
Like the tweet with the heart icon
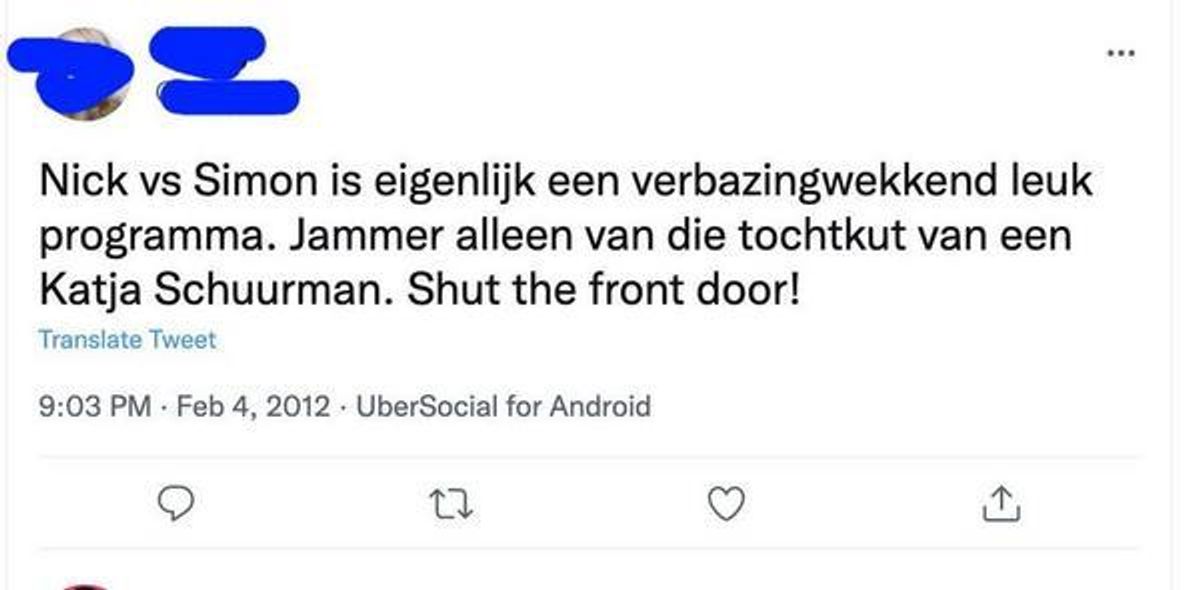pyautogui.click(x=726, y=505)
